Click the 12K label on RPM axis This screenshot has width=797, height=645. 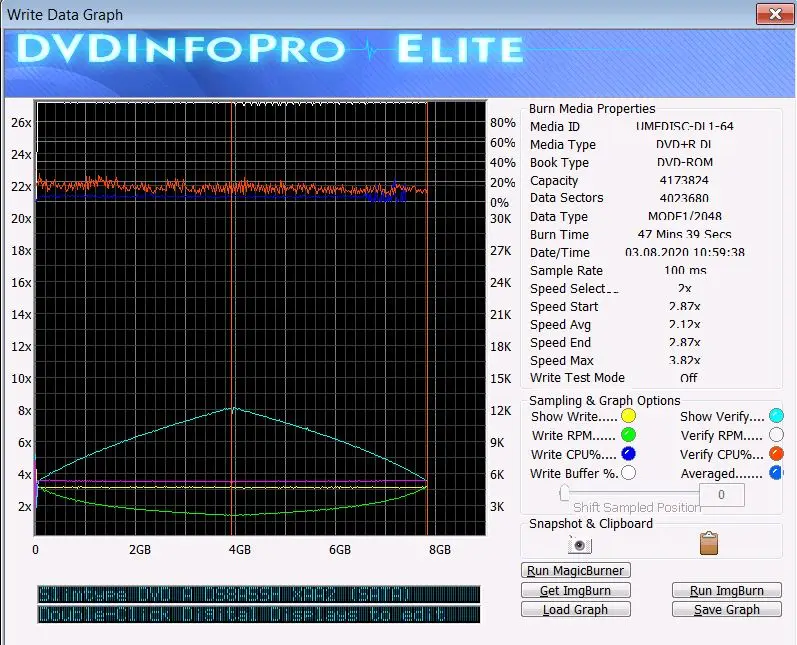pos(501,410)
